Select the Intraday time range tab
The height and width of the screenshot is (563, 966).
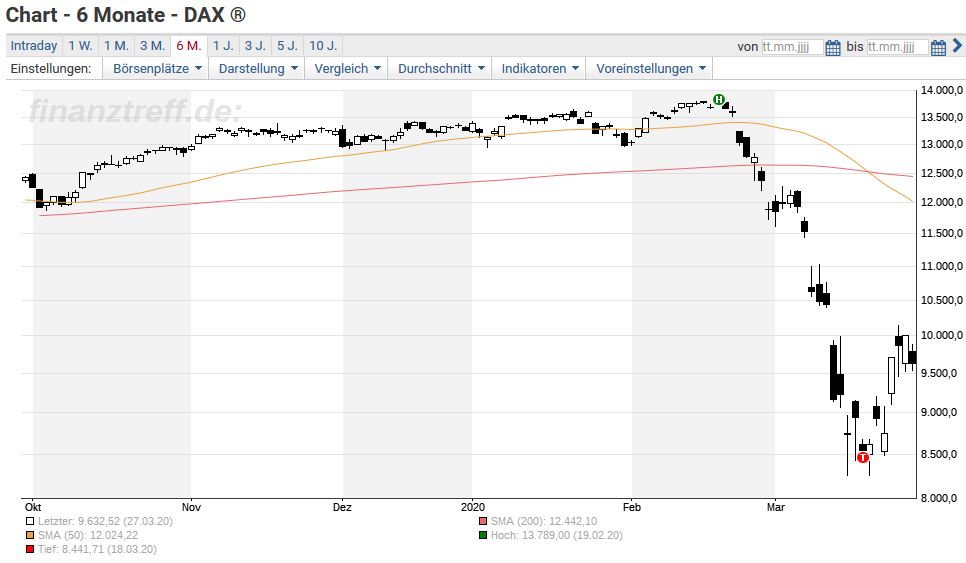tap(34, 46)
